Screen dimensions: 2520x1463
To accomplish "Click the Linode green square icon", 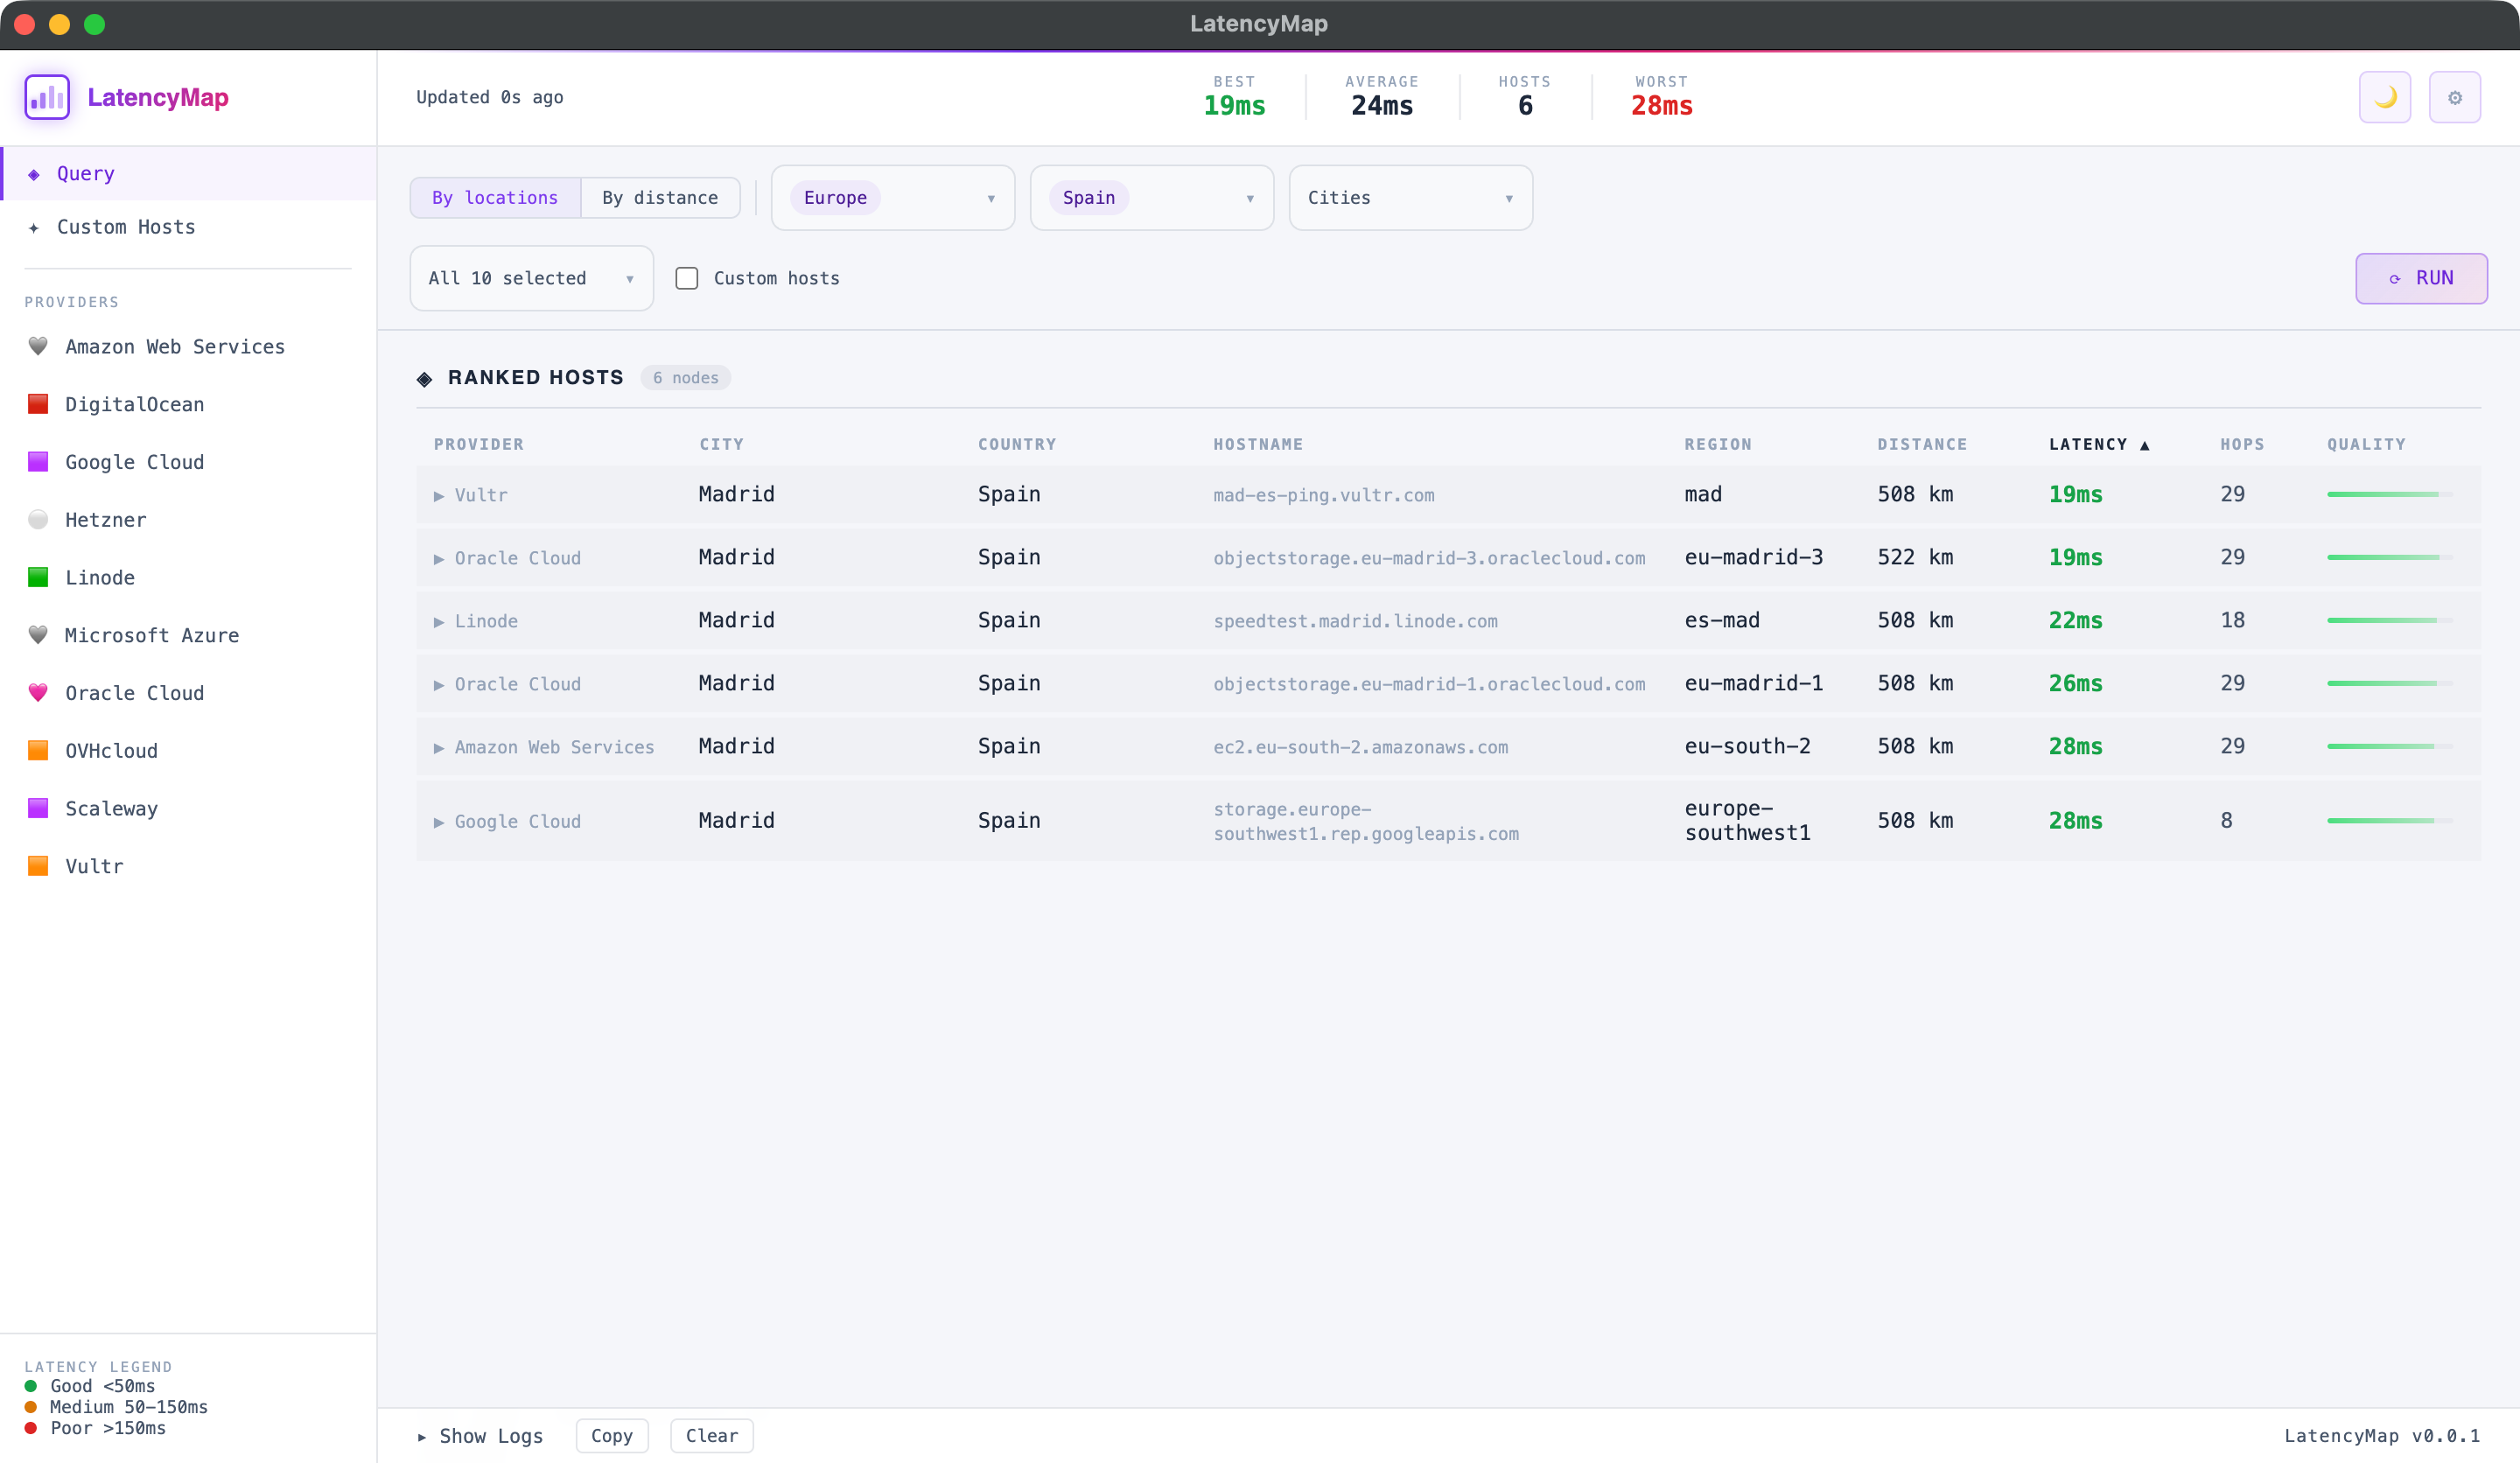I will point(38,577).
